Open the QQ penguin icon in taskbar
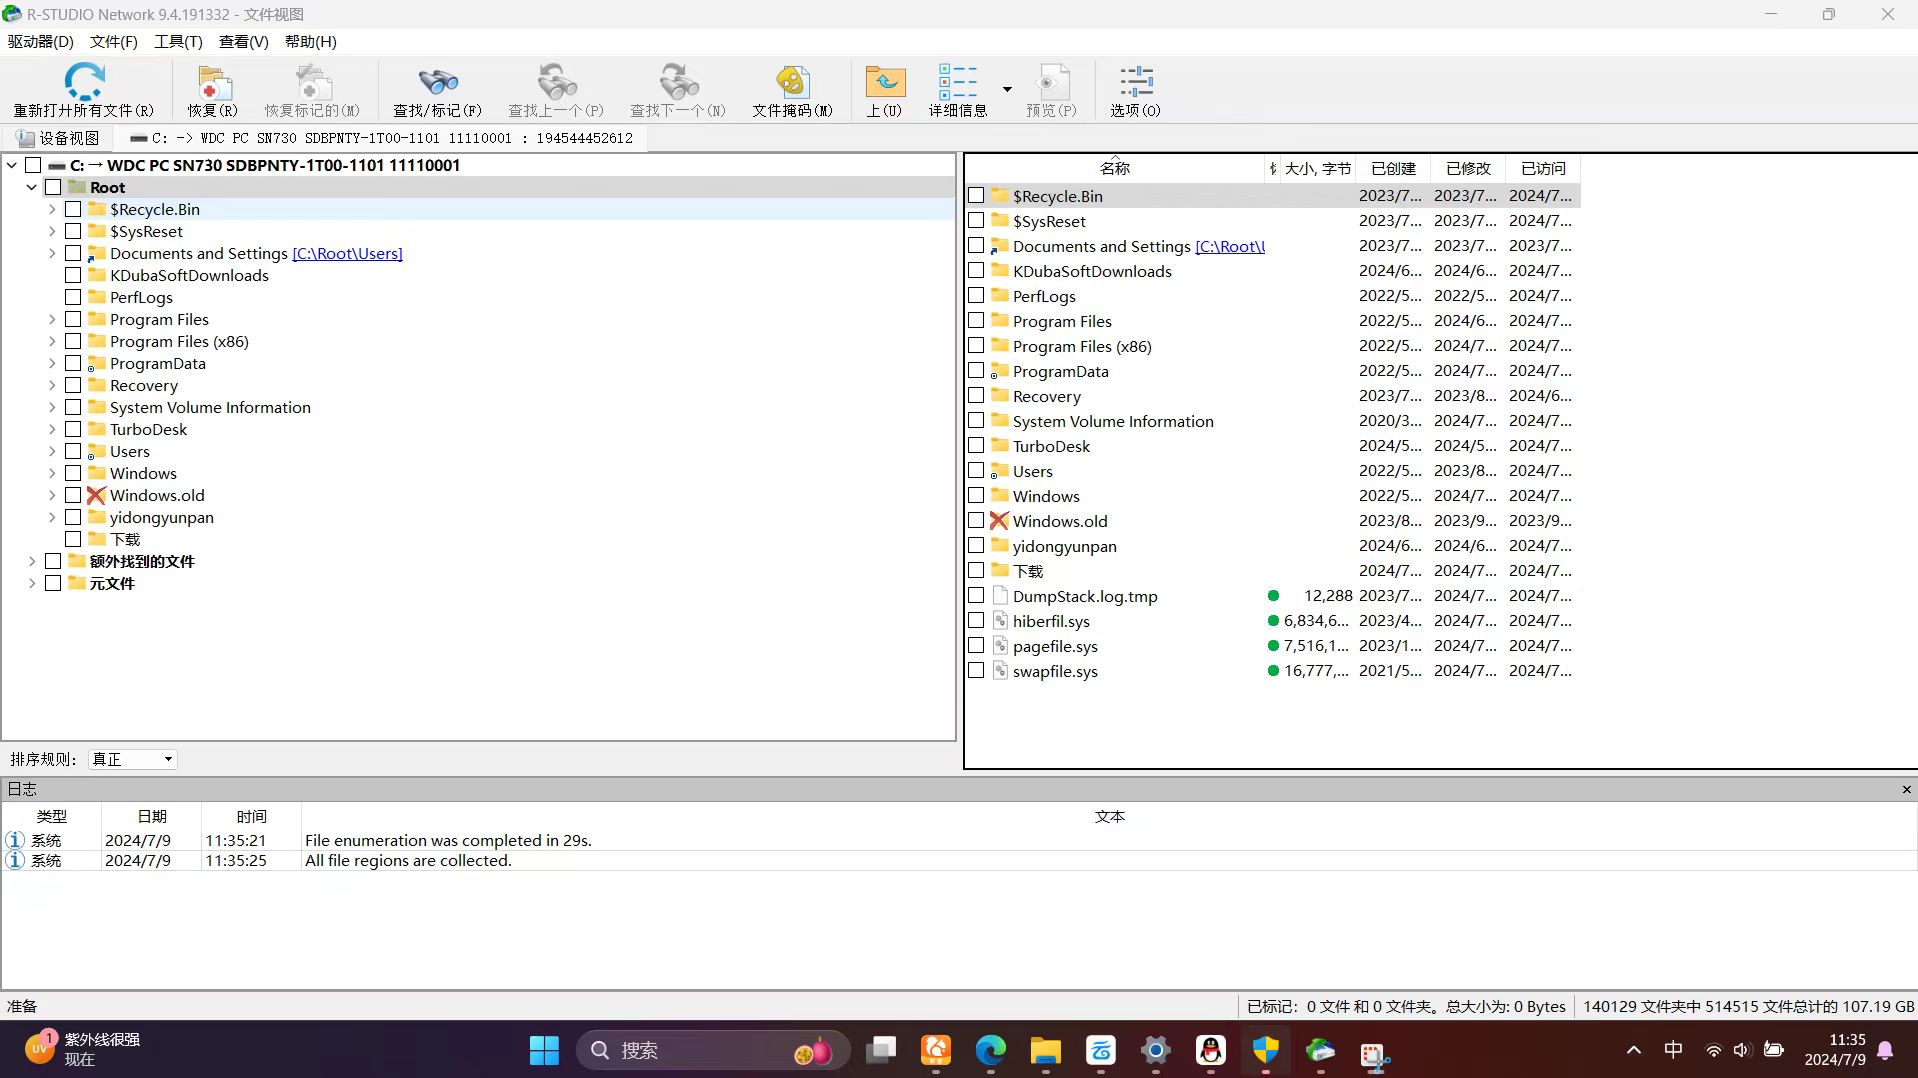1918x1078 pixels. point(1210,1050)
